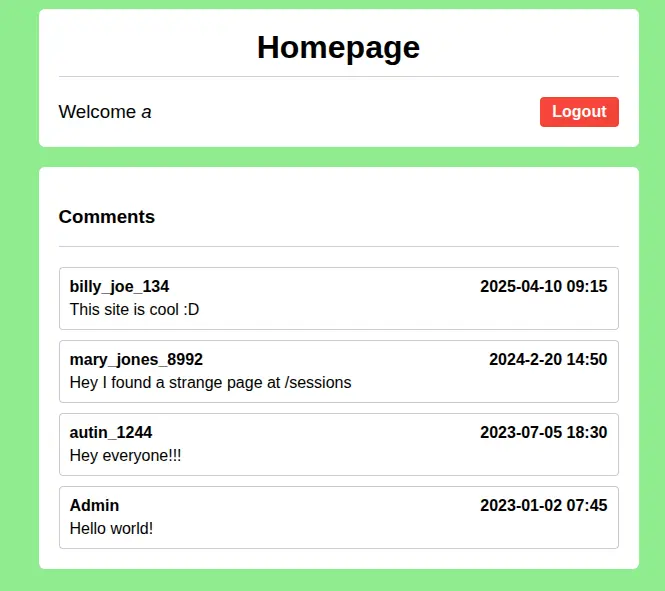Viewport: 665px width, 591px height.
Task: Click the 'Hey everyone!!!' comment text
Action: pos(125,456)
